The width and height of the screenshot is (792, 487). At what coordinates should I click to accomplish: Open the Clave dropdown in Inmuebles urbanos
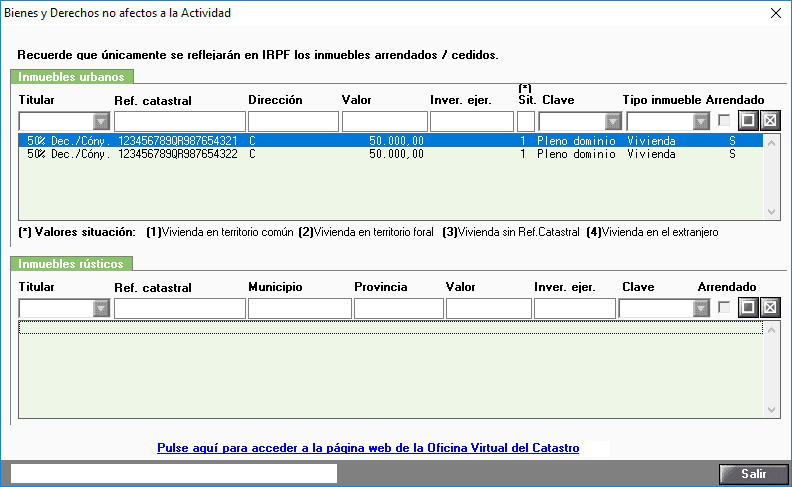click(x=612, y=121)
